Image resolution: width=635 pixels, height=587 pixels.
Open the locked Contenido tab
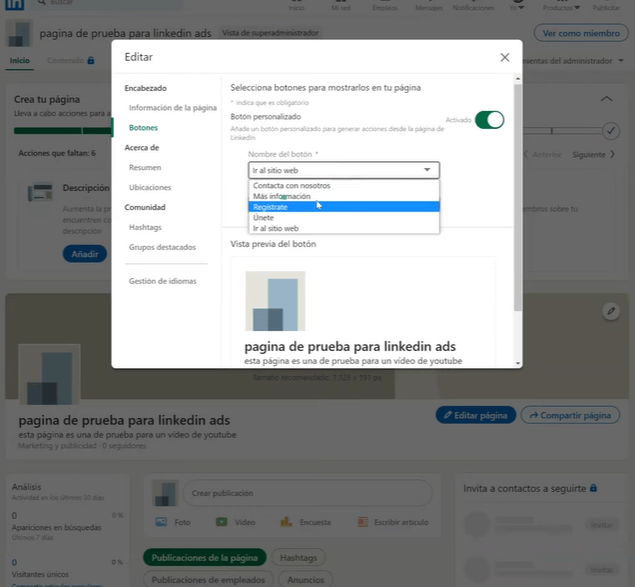point(70,60)
